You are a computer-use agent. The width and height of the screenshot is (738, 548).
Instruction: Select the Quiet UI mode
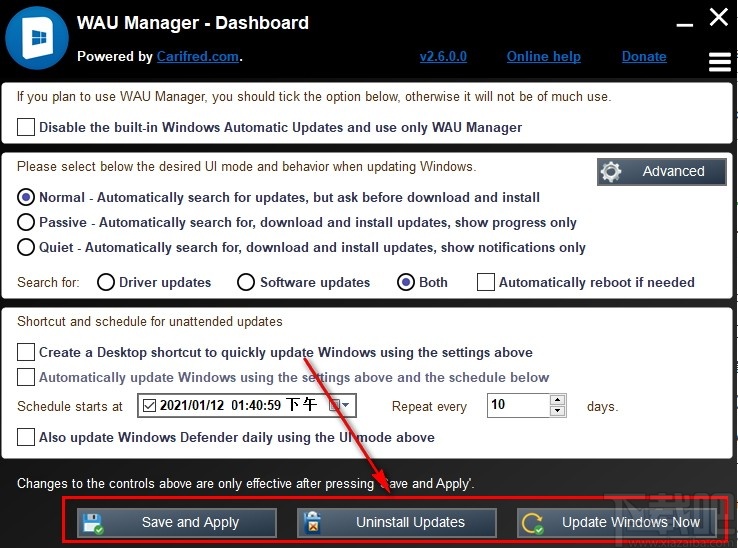tap(26, 247)
